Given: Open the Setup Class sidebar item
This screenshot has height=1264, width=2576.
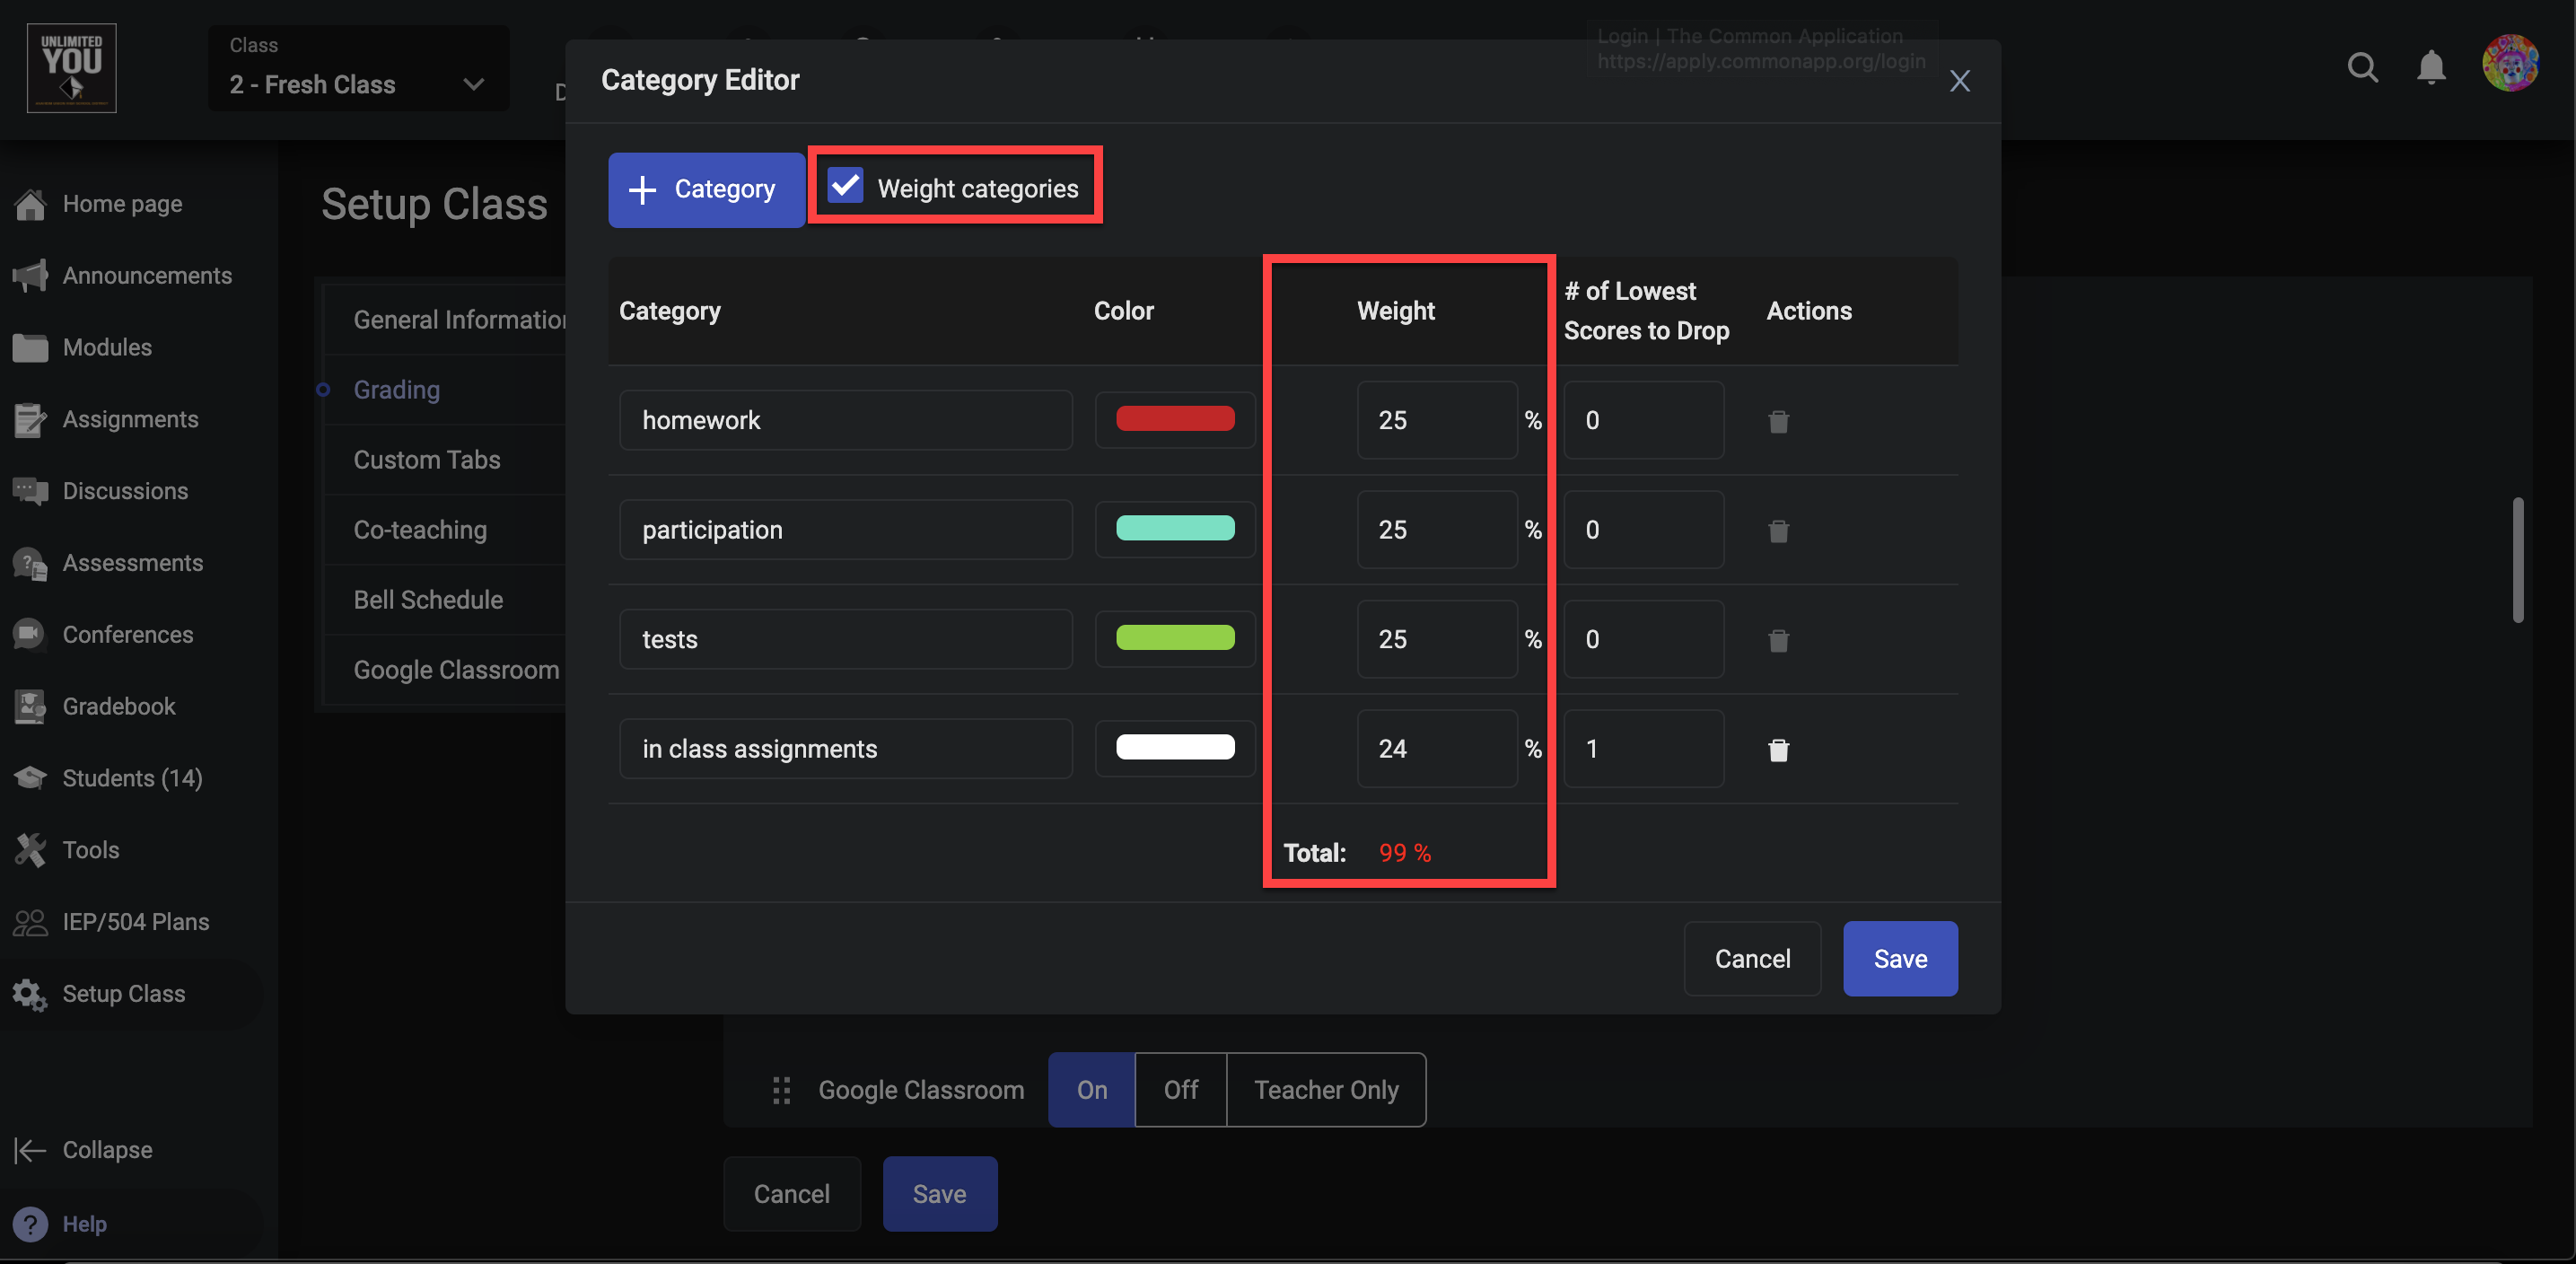Looking at the screenshot, I should coord(123,994).
